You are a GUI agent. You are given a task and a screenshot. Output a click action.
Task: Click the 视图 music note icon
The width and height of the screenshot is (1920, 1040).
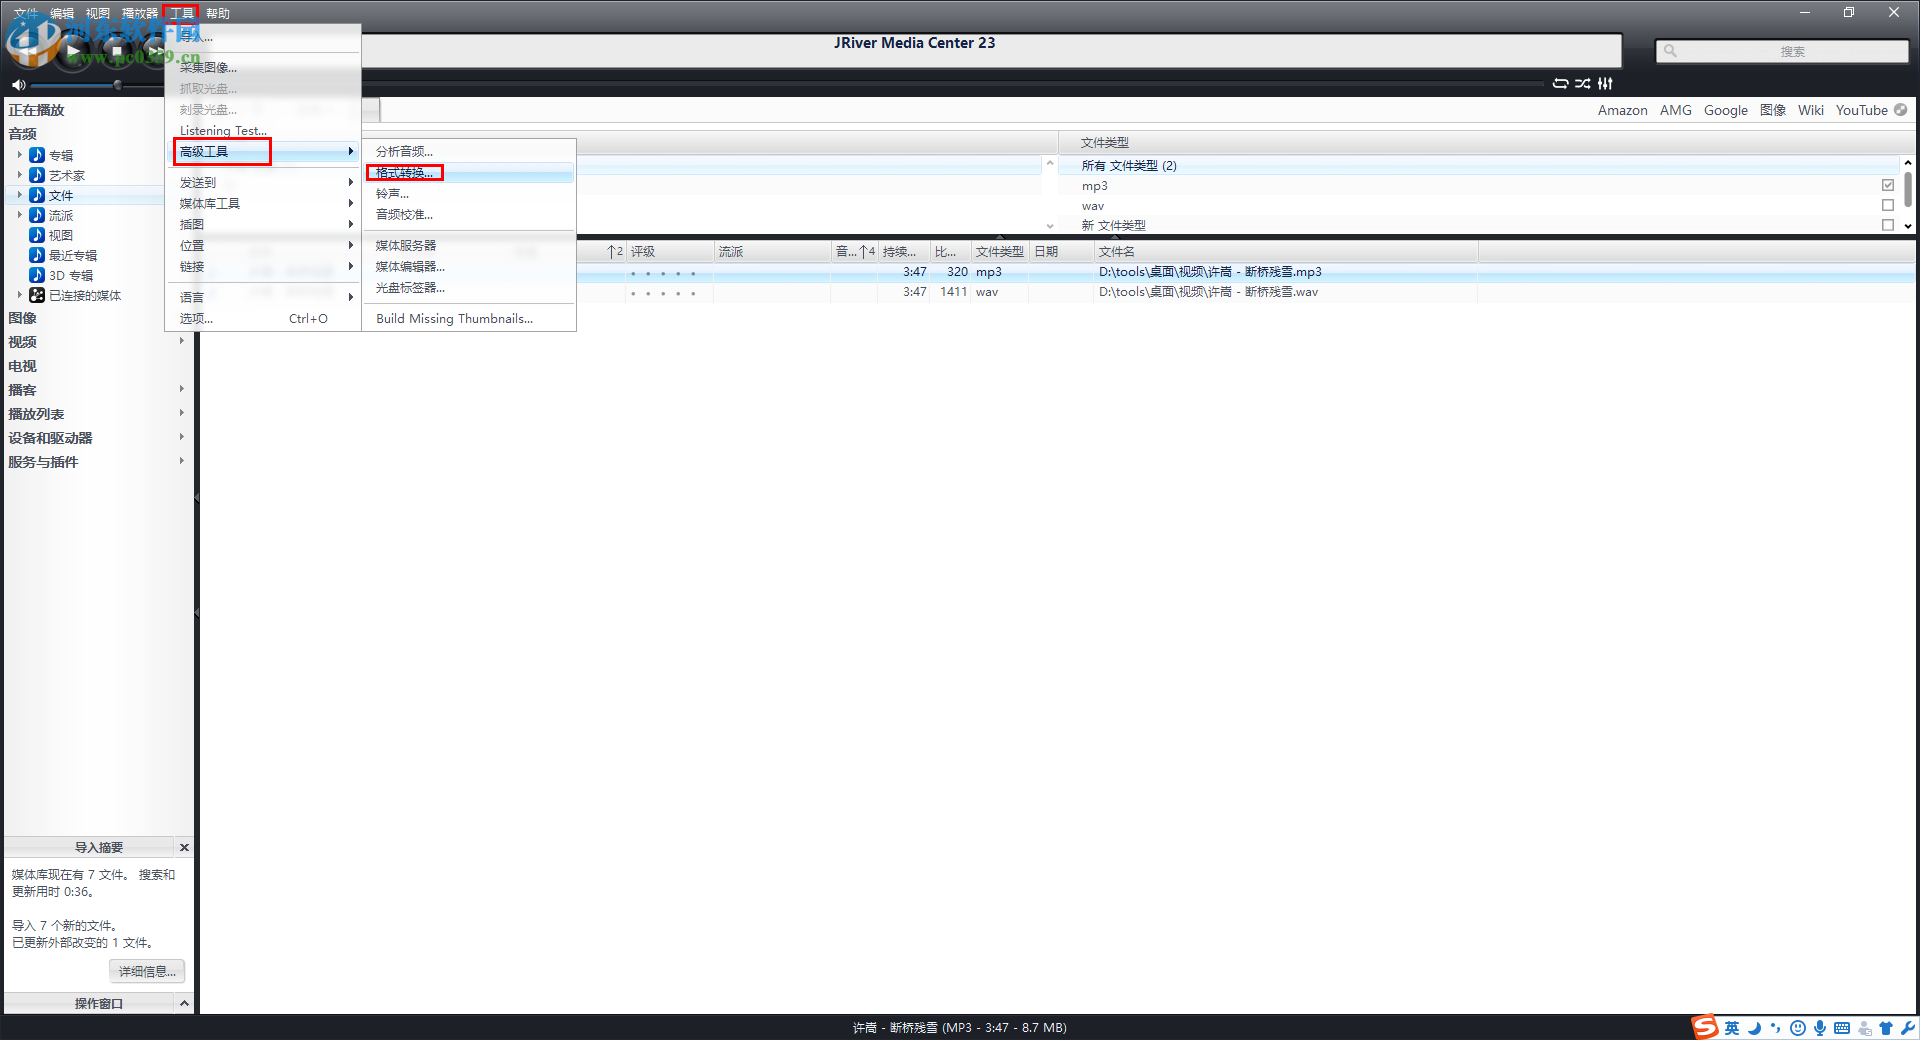37,235
